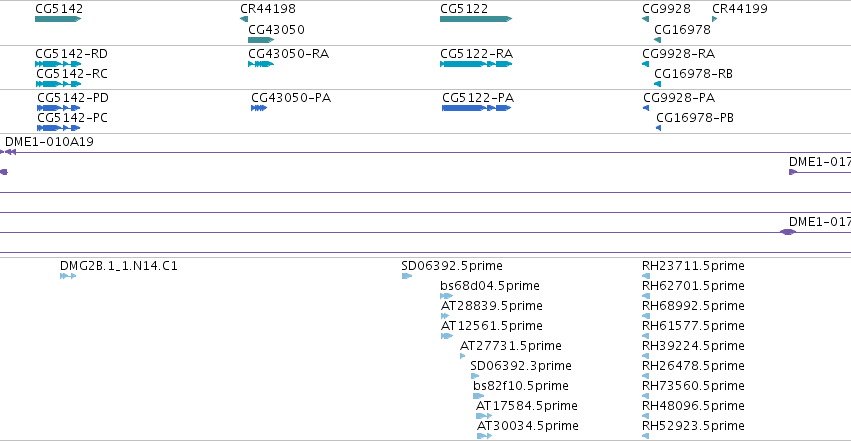
Task: Click the CG16978-RB transcript label
Action: click(693, 74)
